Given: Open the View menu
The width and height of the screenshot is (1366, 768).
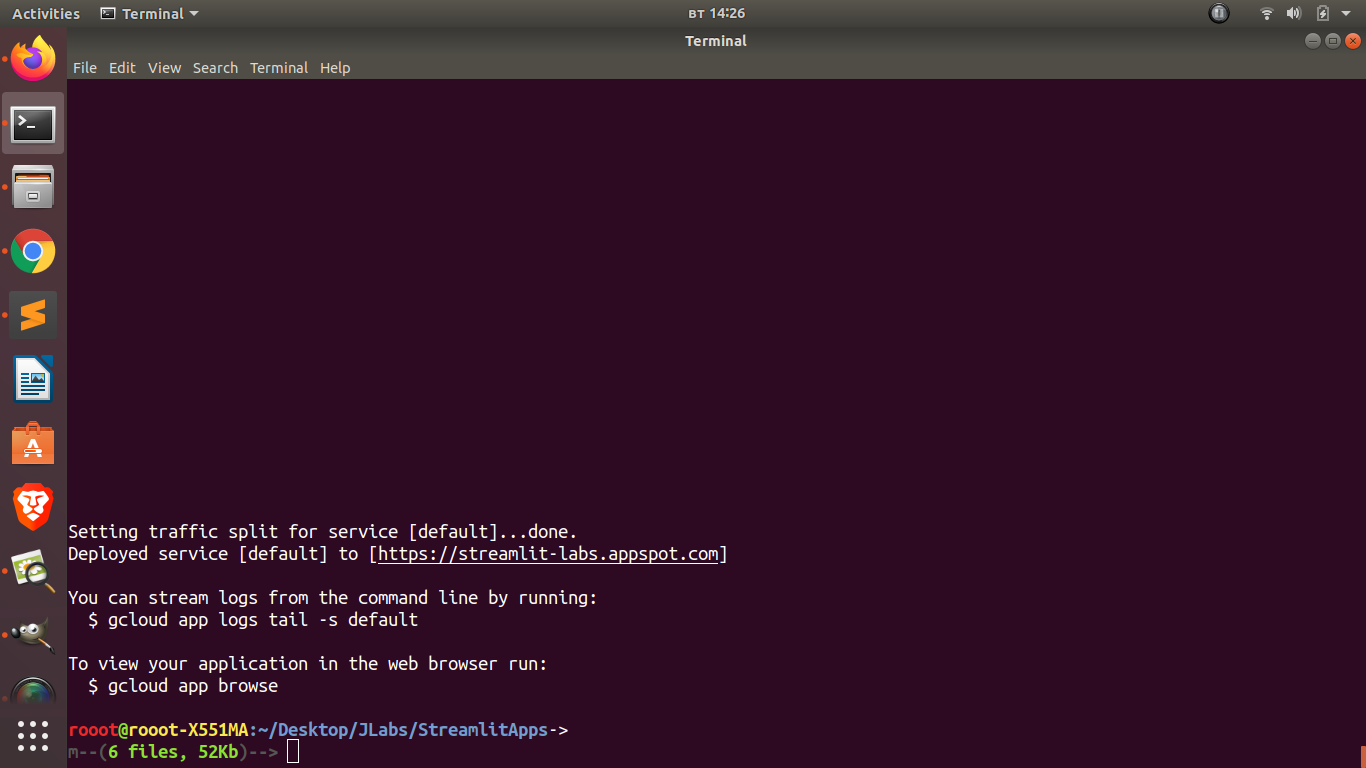Looking at the screenshot, I should click(x=164, y=68).
